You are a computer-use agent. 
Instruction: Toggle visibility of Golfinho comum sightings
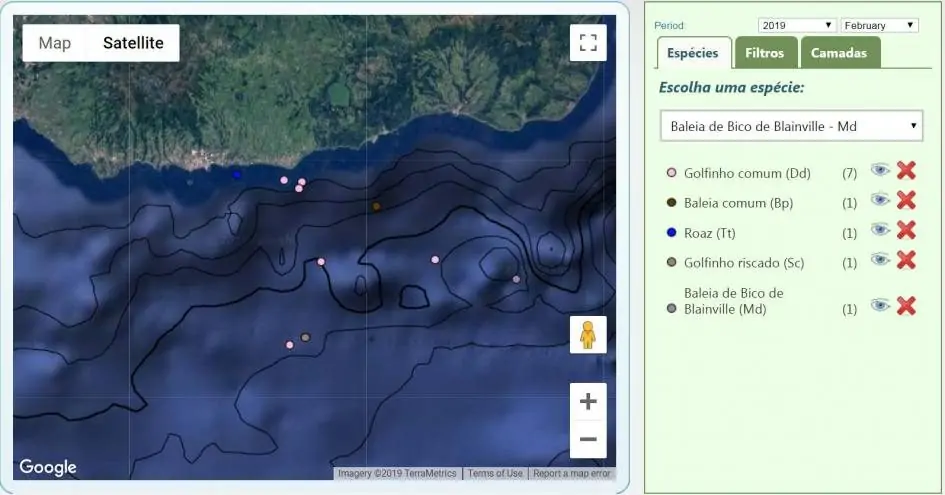880,171
